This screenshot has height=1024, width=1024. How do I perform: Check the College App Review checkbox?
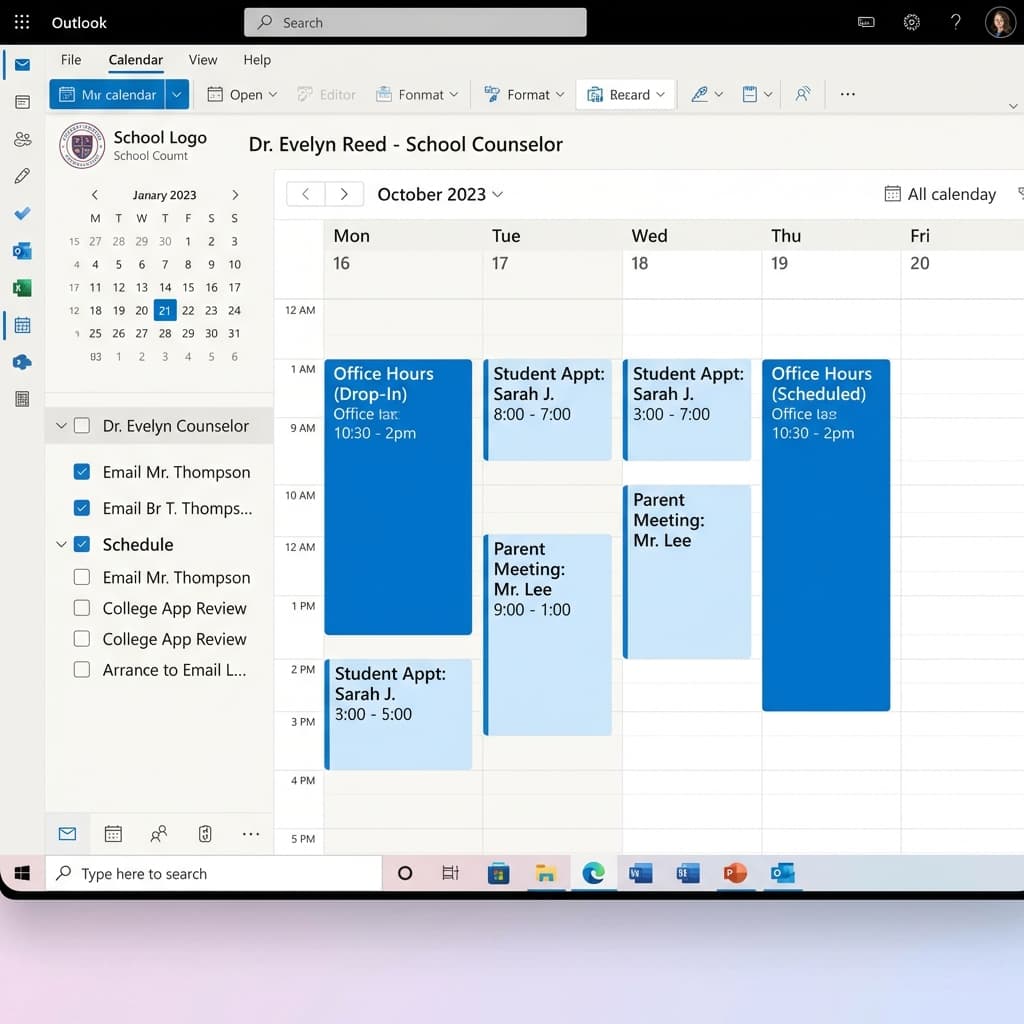pyautogui.click(x=82, y=608)
